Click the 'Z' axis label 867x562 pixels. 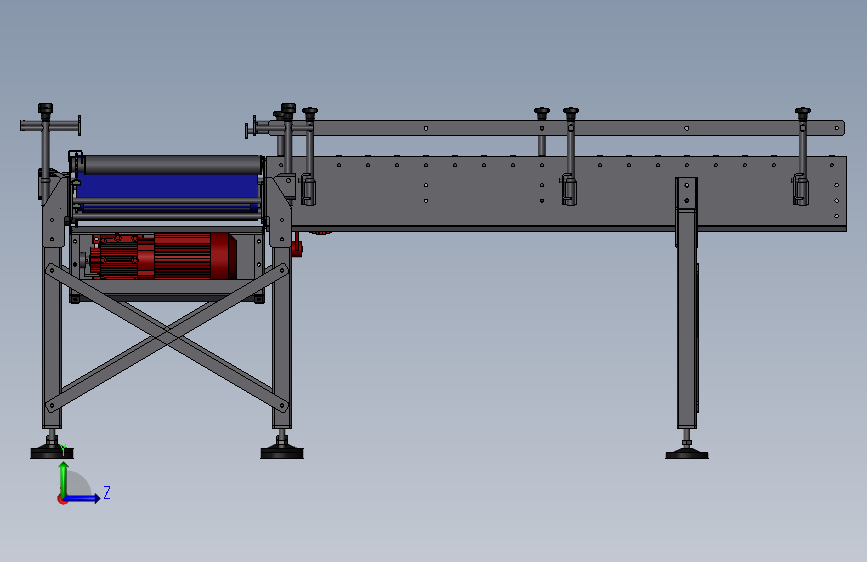[x=107, y=492]
